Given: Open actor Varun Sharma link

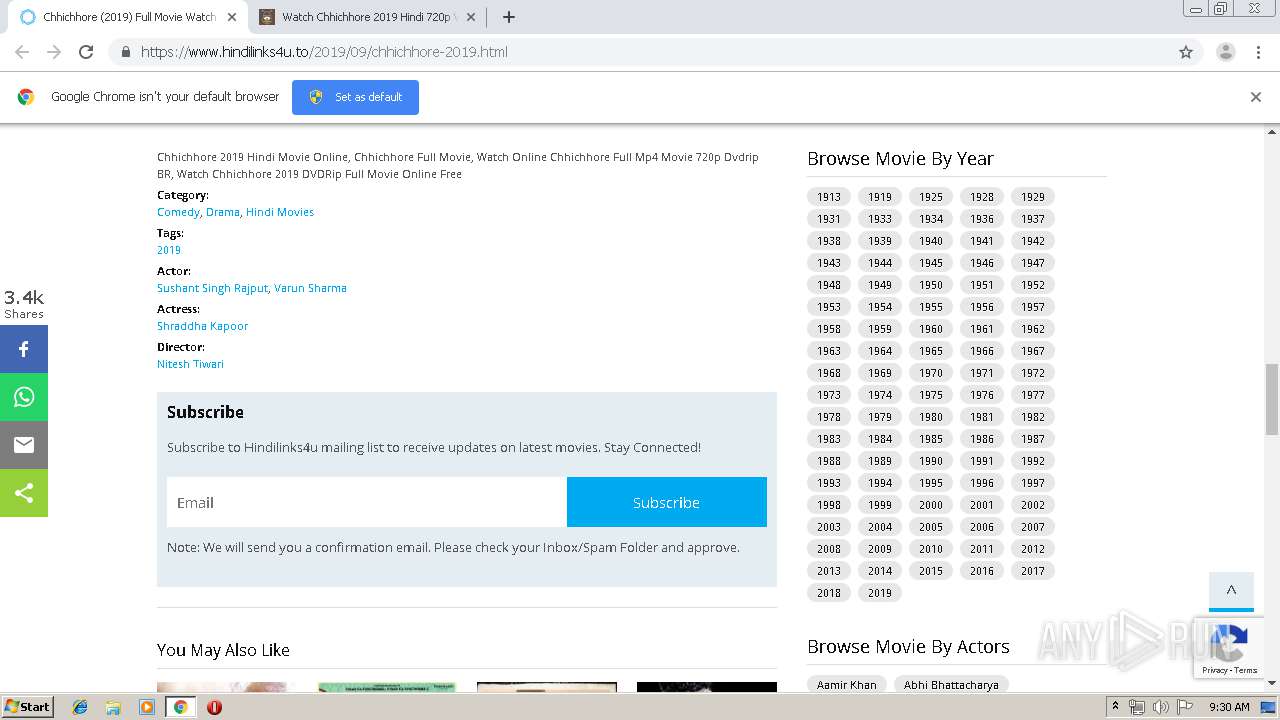Looking at the screenshot, I should (x=310, y=288).
